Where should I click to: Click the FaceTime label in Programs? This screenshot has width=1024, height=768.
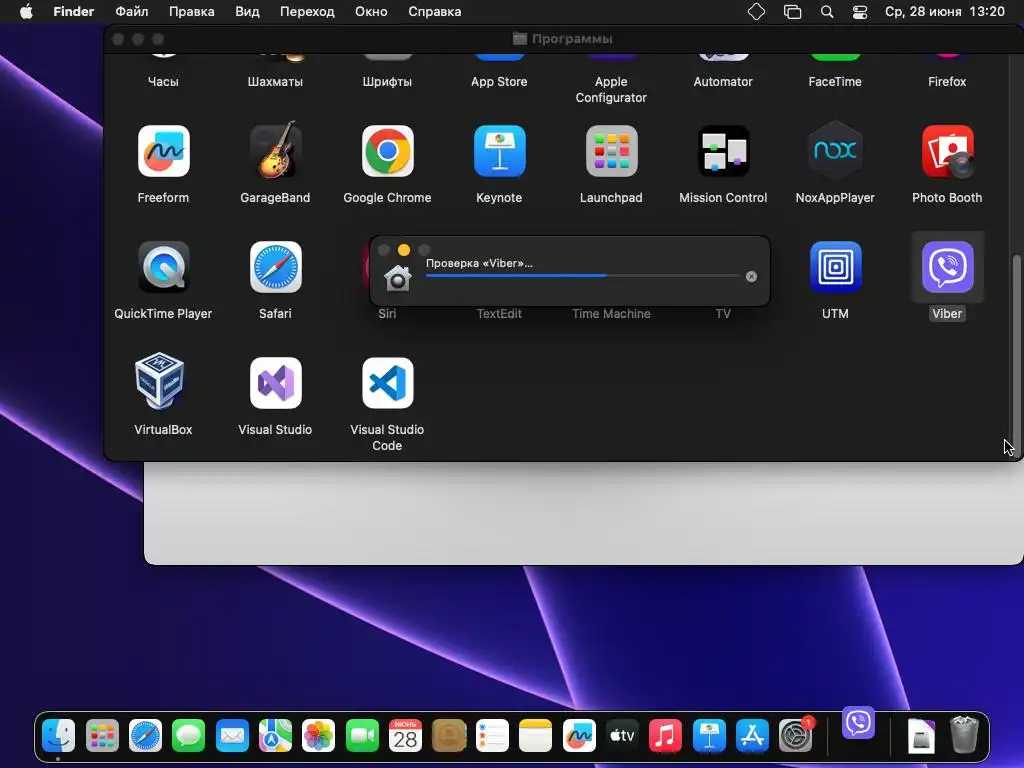click(x=835, y=82)
